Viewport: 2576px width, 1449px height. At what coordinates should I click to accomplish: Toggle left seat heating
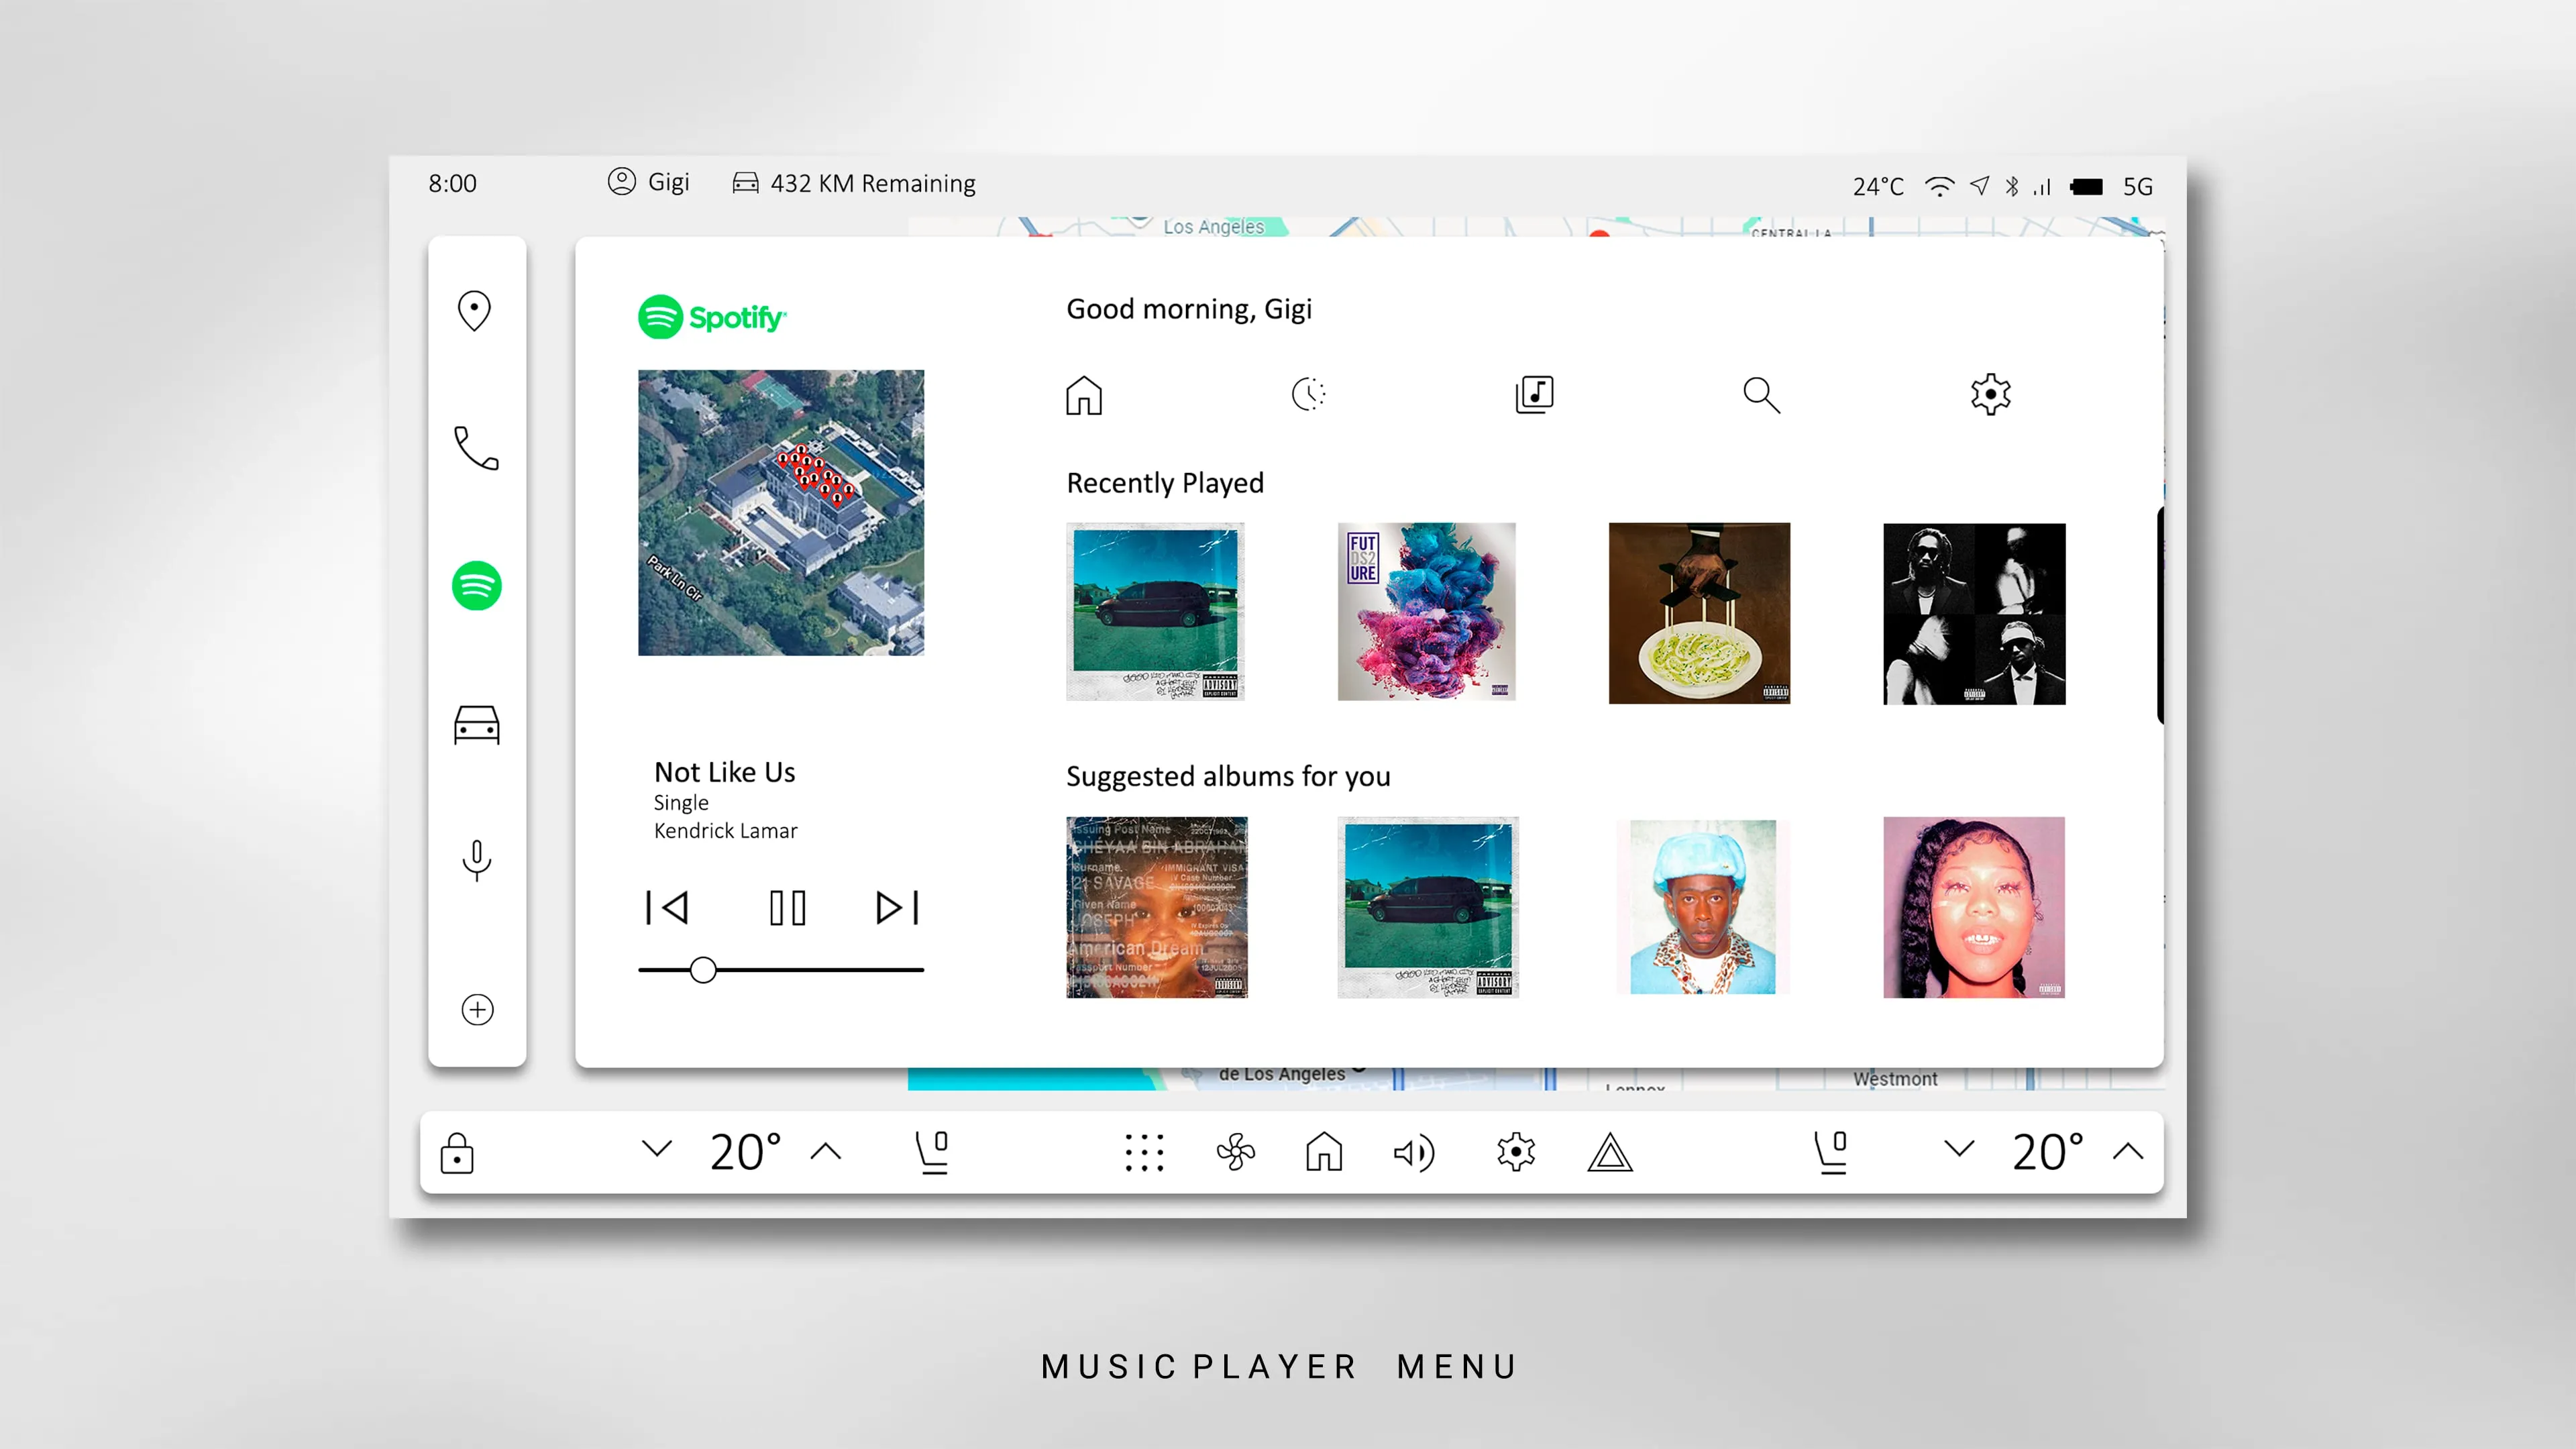tap(932, 1152)
